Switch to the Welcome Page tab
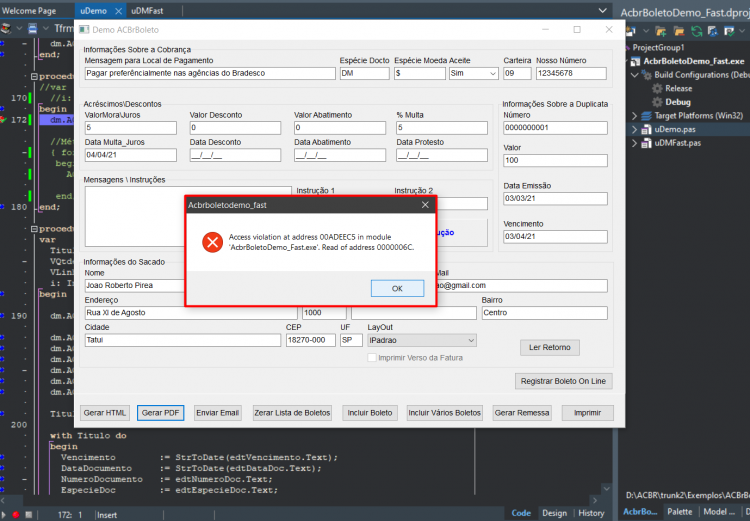The height and width of the screenshot is (521, 750). pyautogui.click(x=29, y=11)
